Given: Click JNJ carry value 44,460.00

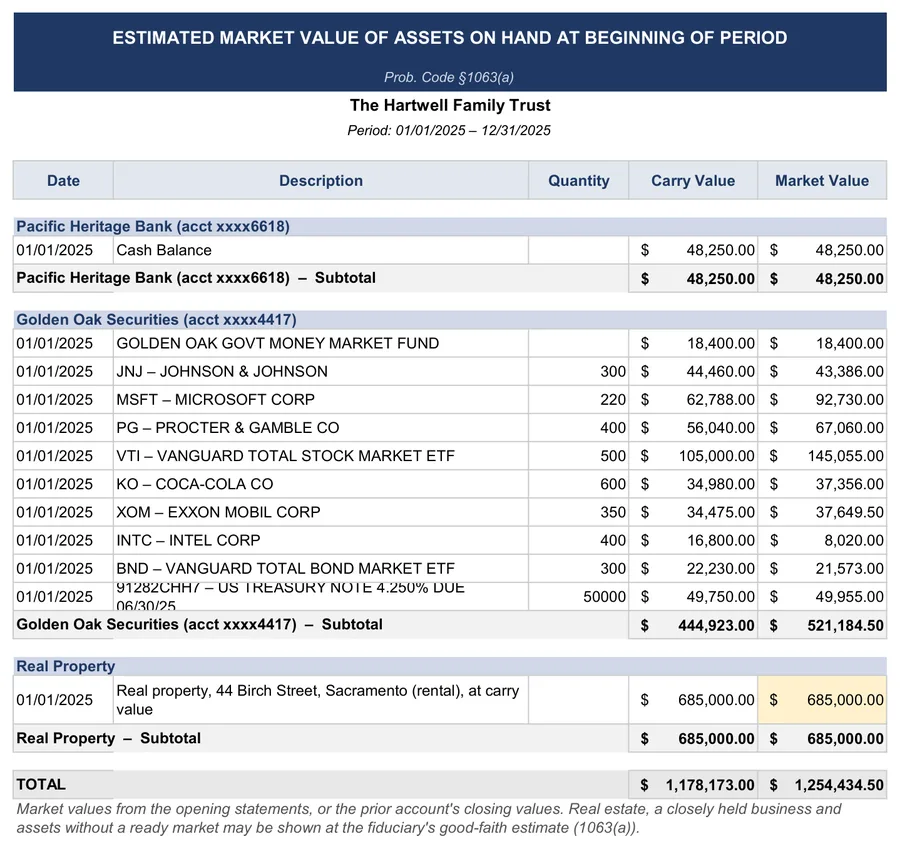Looking at the screenshot, I should coord(693,371).
